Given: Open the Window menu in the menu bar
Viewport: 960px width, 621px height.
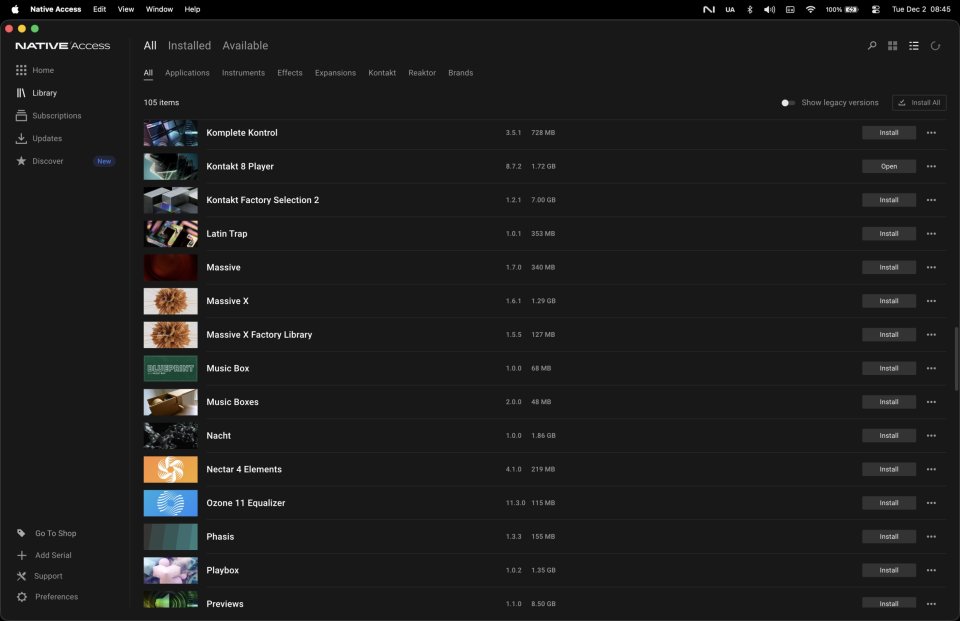Looking at the screenshot, I should click(x=158, y=9).
